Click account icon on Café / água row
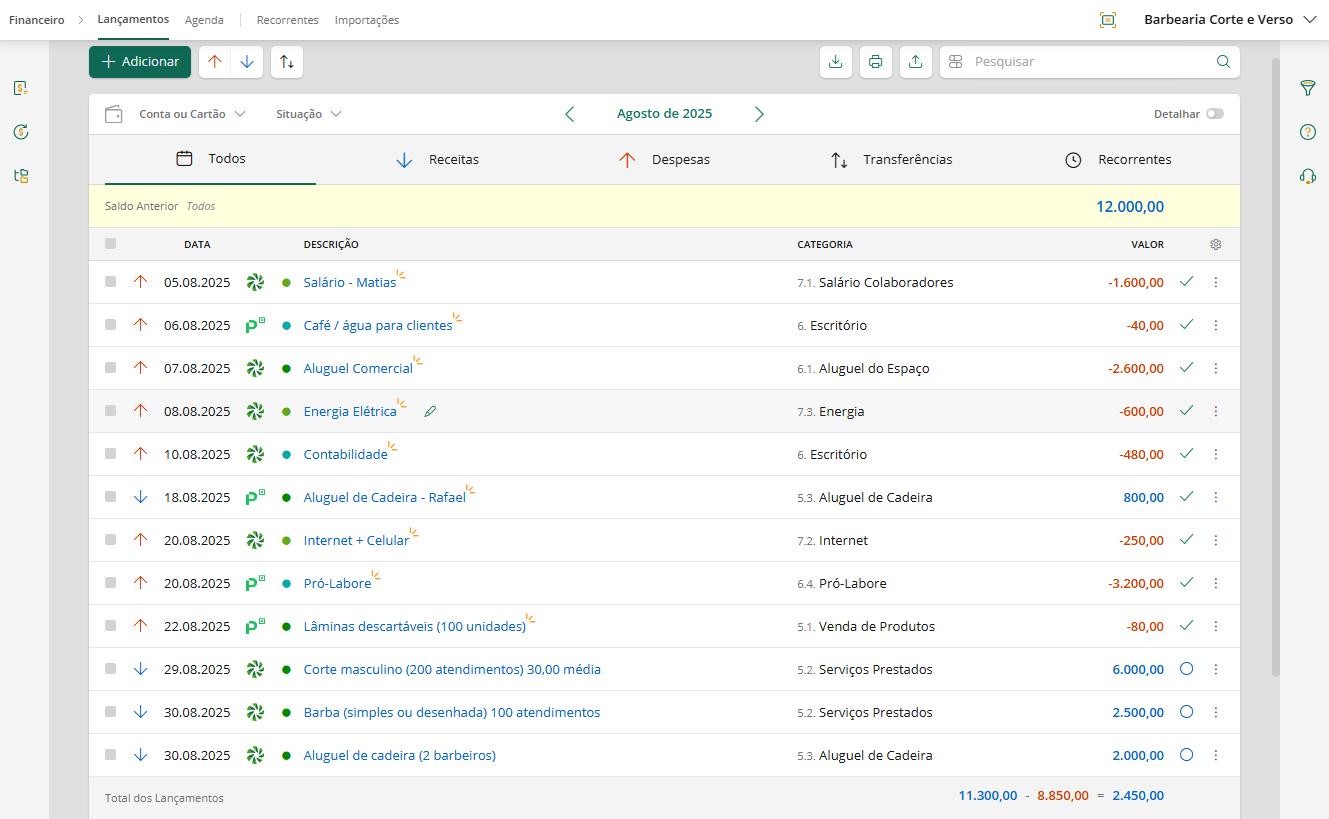The width and height of the screenshot is (1329, 819). pos(255,325)
